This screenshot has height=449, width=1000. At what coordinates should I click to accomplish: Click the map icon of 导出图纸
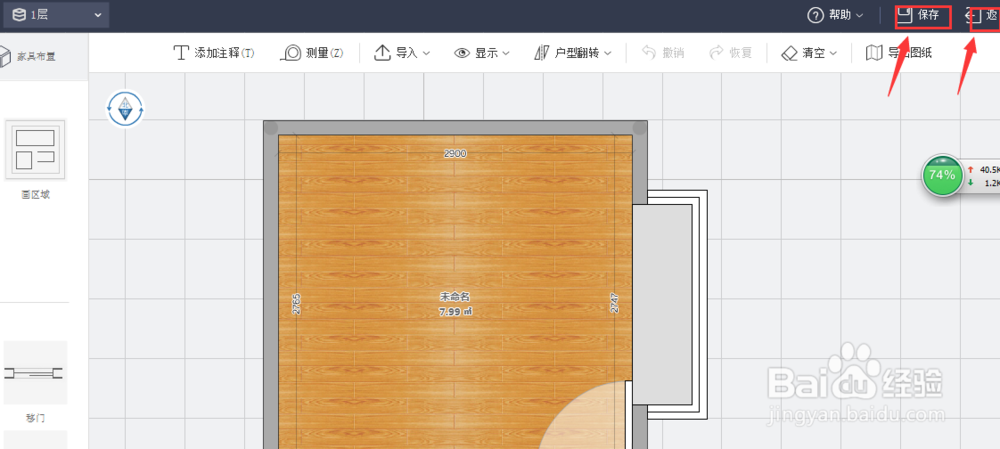(x=874, y=53)
